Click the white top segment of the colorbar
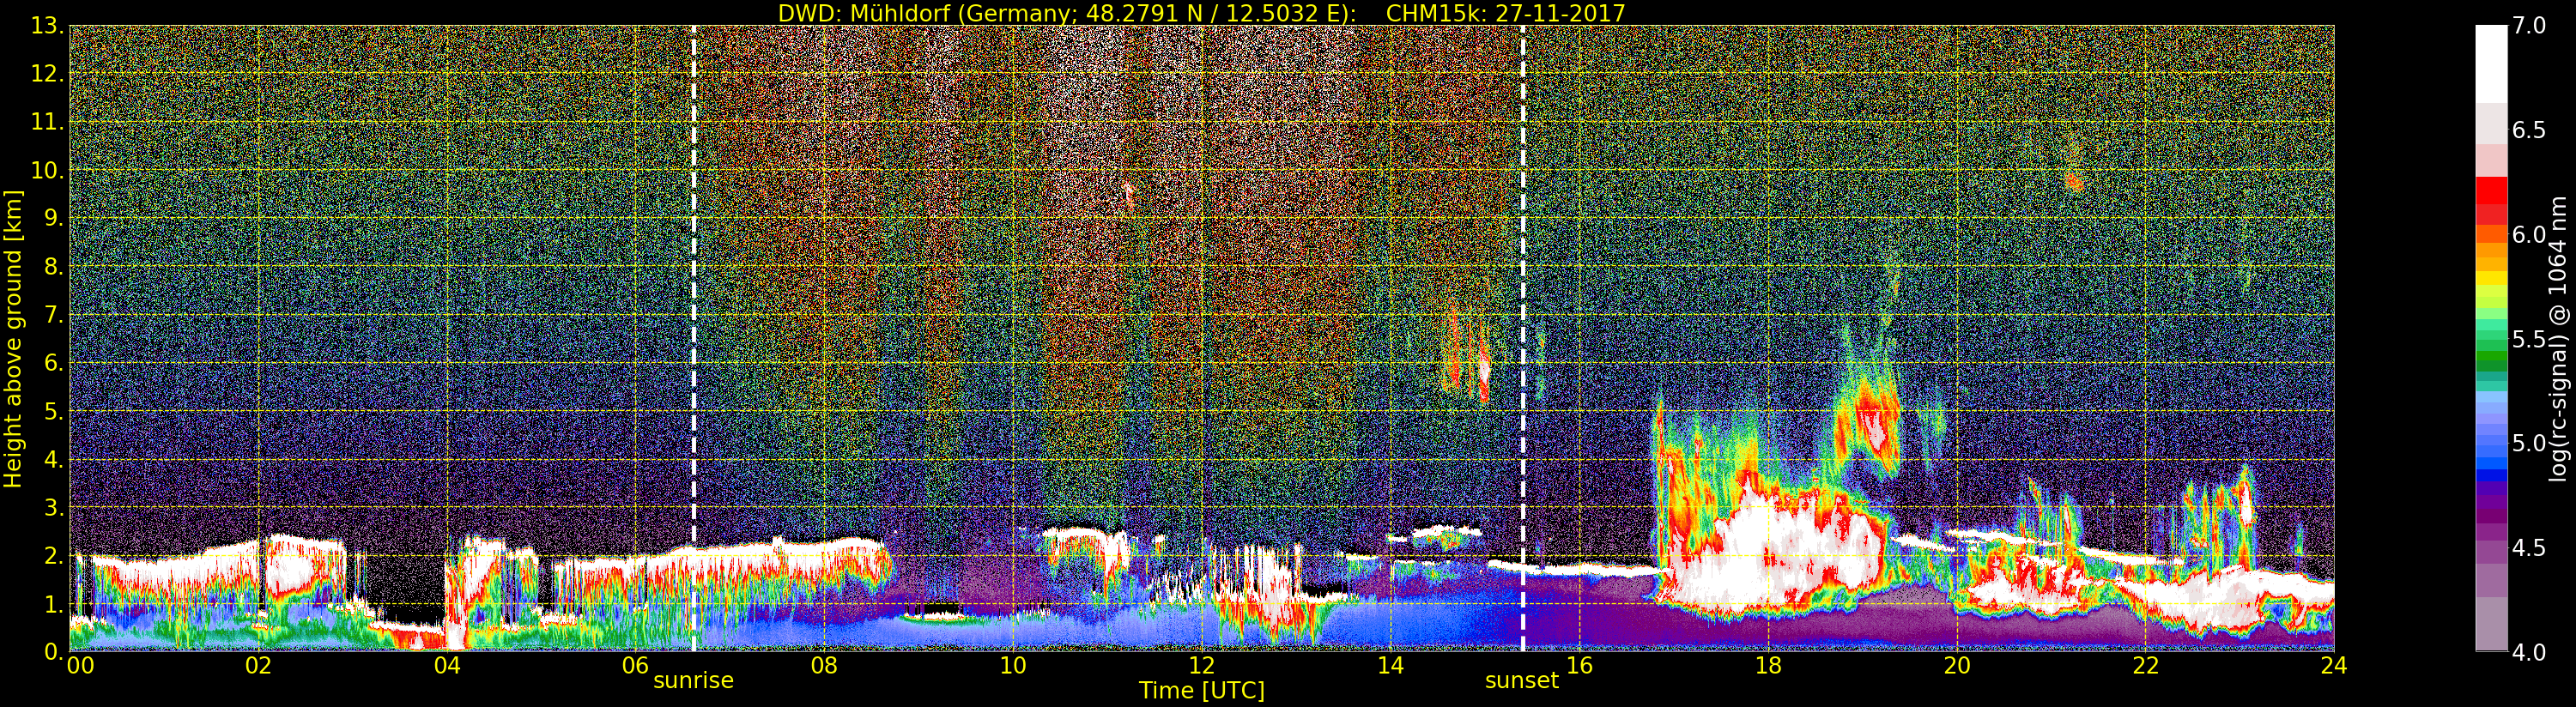The image size is (2576, 707). coord(2491,63)
